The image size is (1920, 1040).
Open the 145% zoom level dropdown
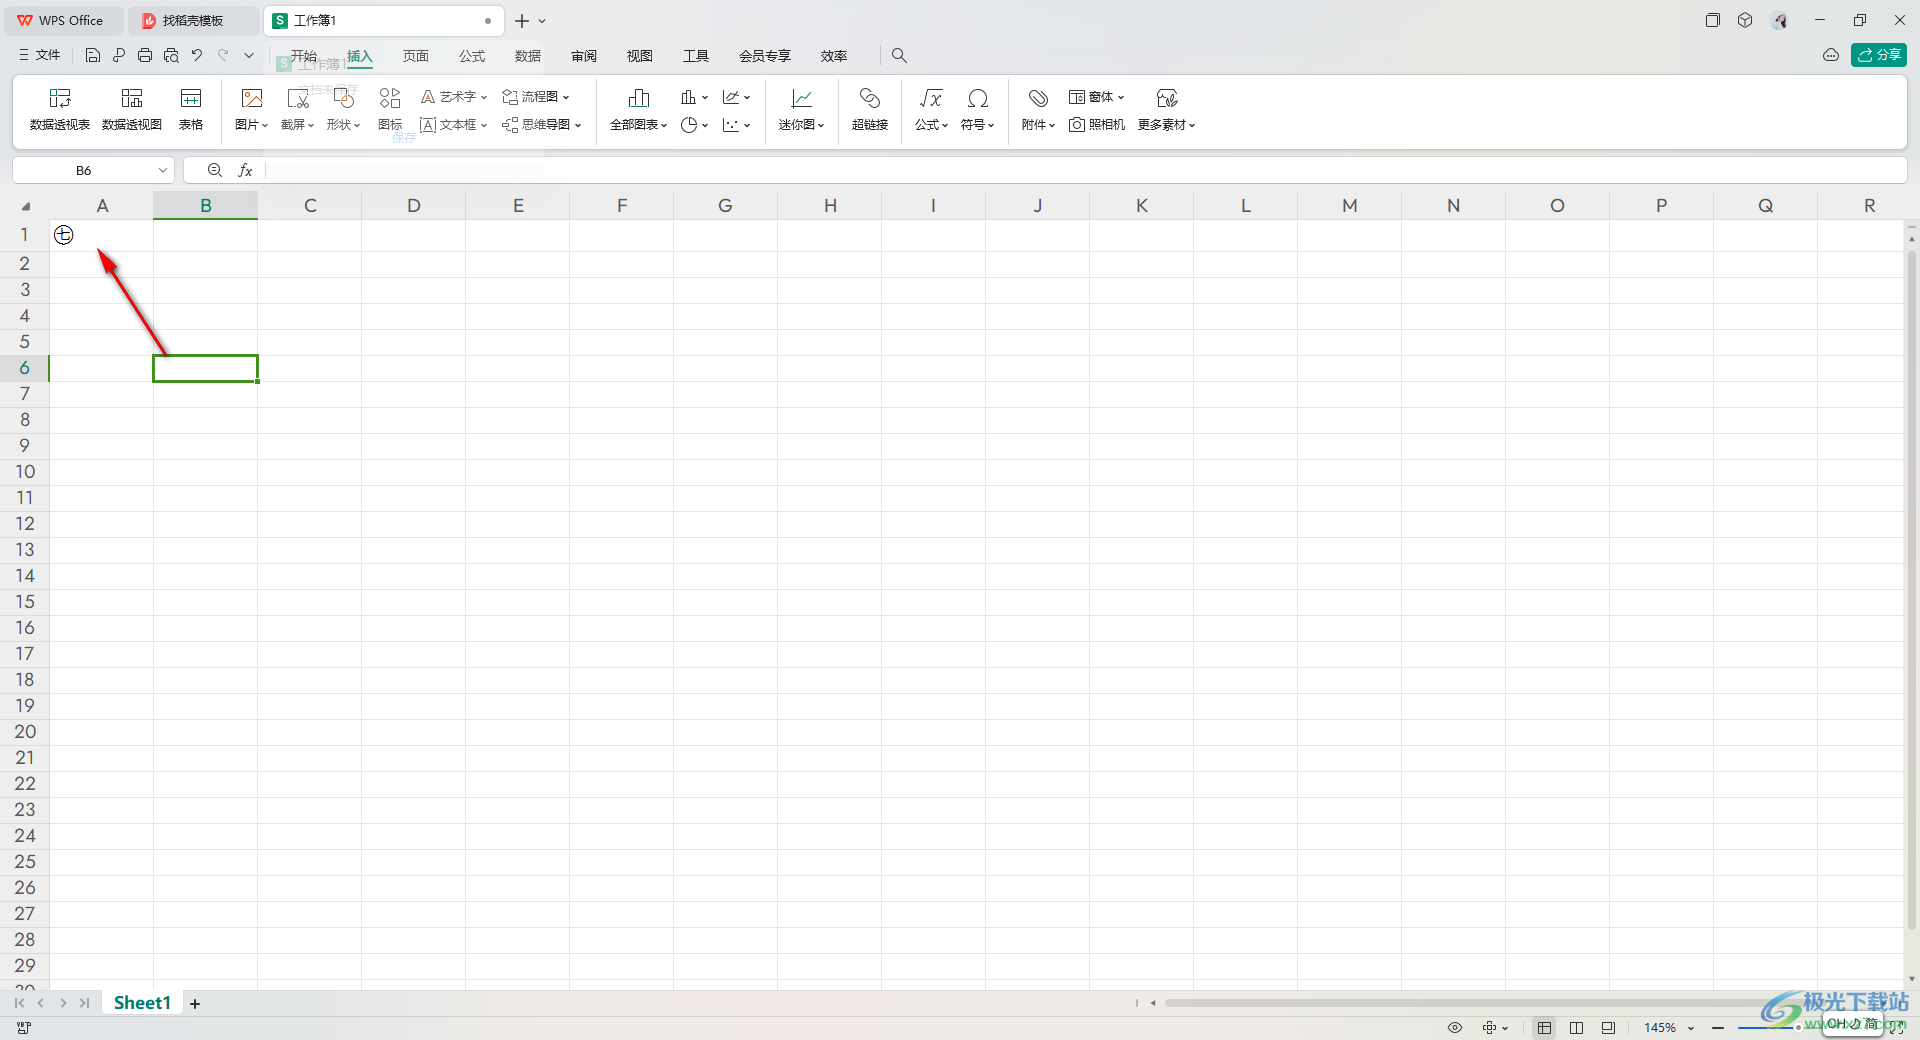pyautogui.click(x=1669, y=1028)
